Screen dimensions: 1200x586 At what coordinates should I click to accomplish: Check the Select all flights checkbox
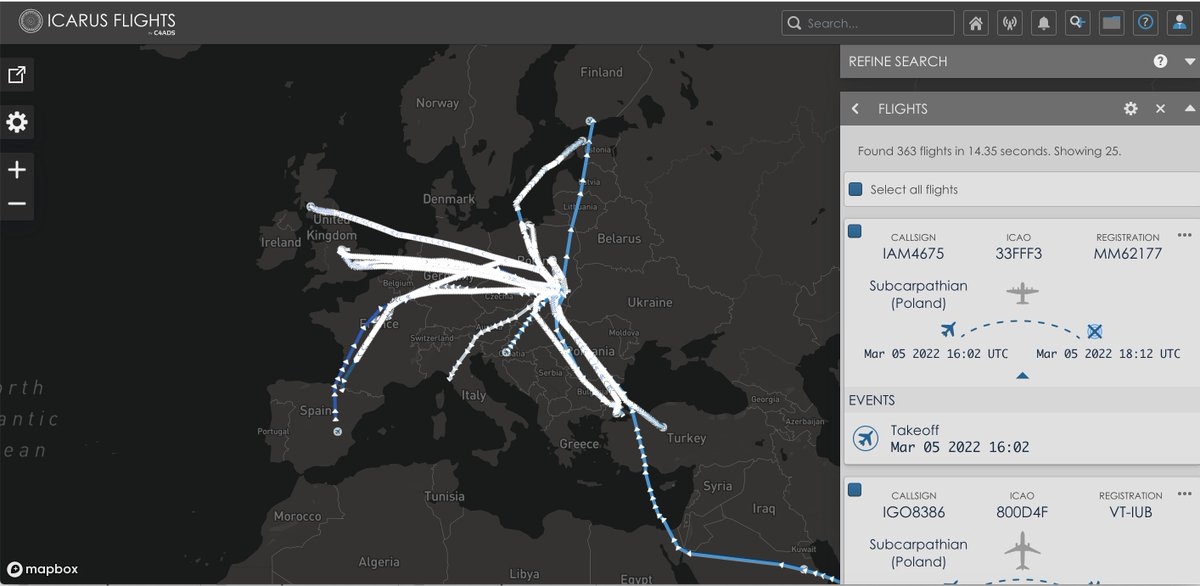[855, 189]
